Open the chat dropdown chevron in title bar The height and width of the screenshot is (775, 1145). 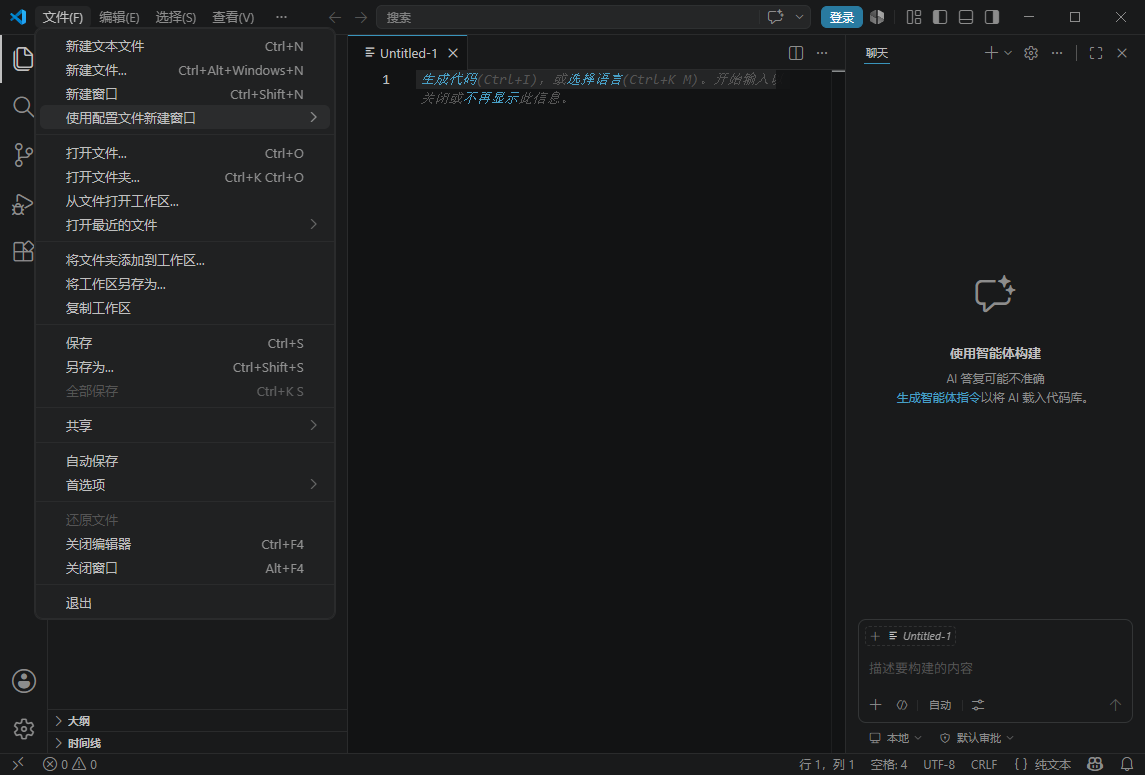[x=800, y=17]
